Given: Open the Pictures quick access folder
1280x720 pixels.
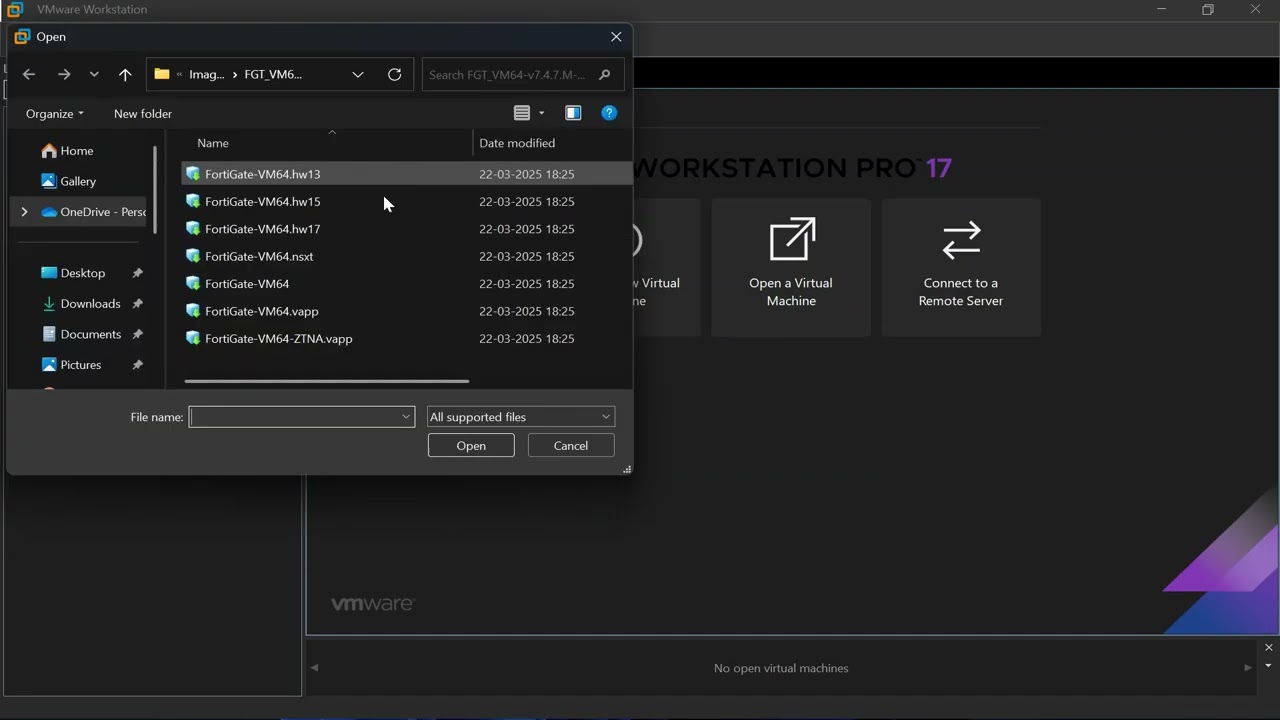Looking at the screenshot, I should click(x=72, y=365).
